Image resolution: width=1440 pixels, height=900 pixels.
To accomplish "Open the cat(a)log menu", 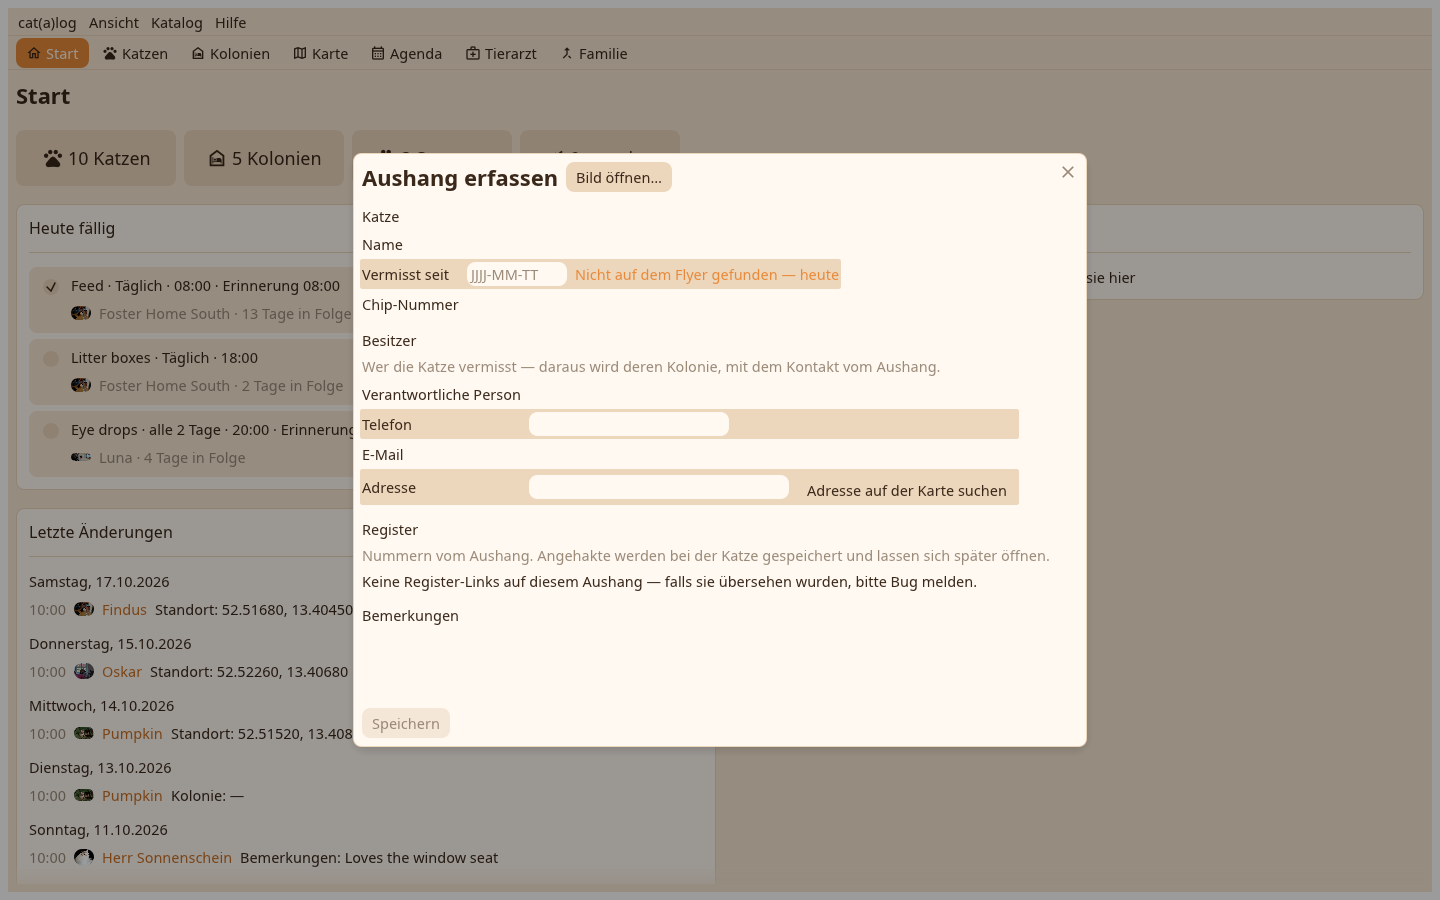I will pyautogui.click(x=47, y=23).
